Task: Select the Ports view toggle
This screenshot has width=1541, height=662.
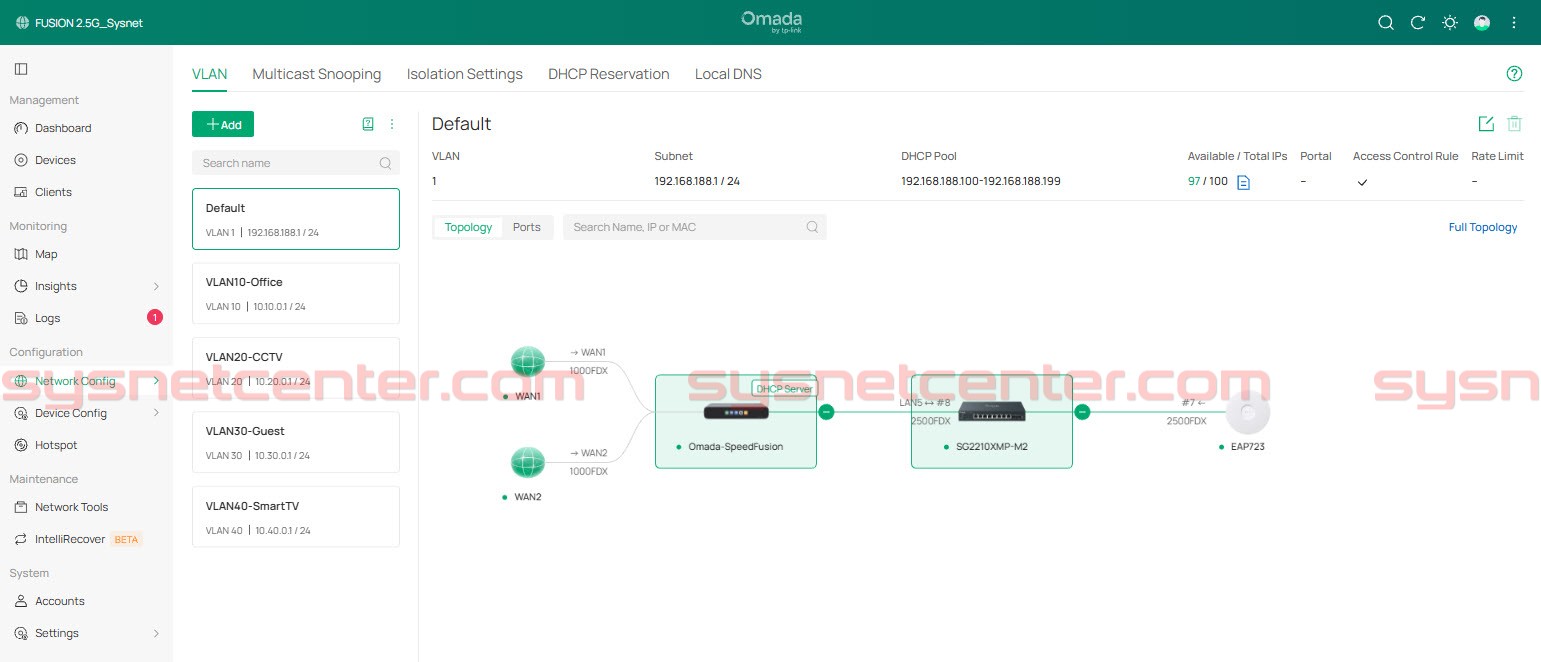Action: [x=527, y=227]
